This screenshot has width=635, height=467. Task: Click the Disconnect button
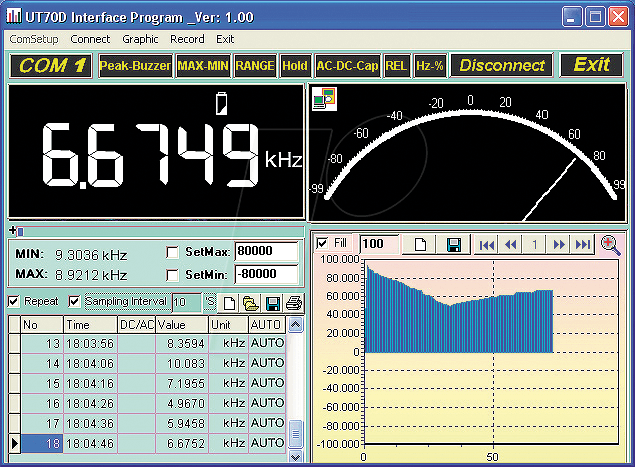click(x=502, y=65)
